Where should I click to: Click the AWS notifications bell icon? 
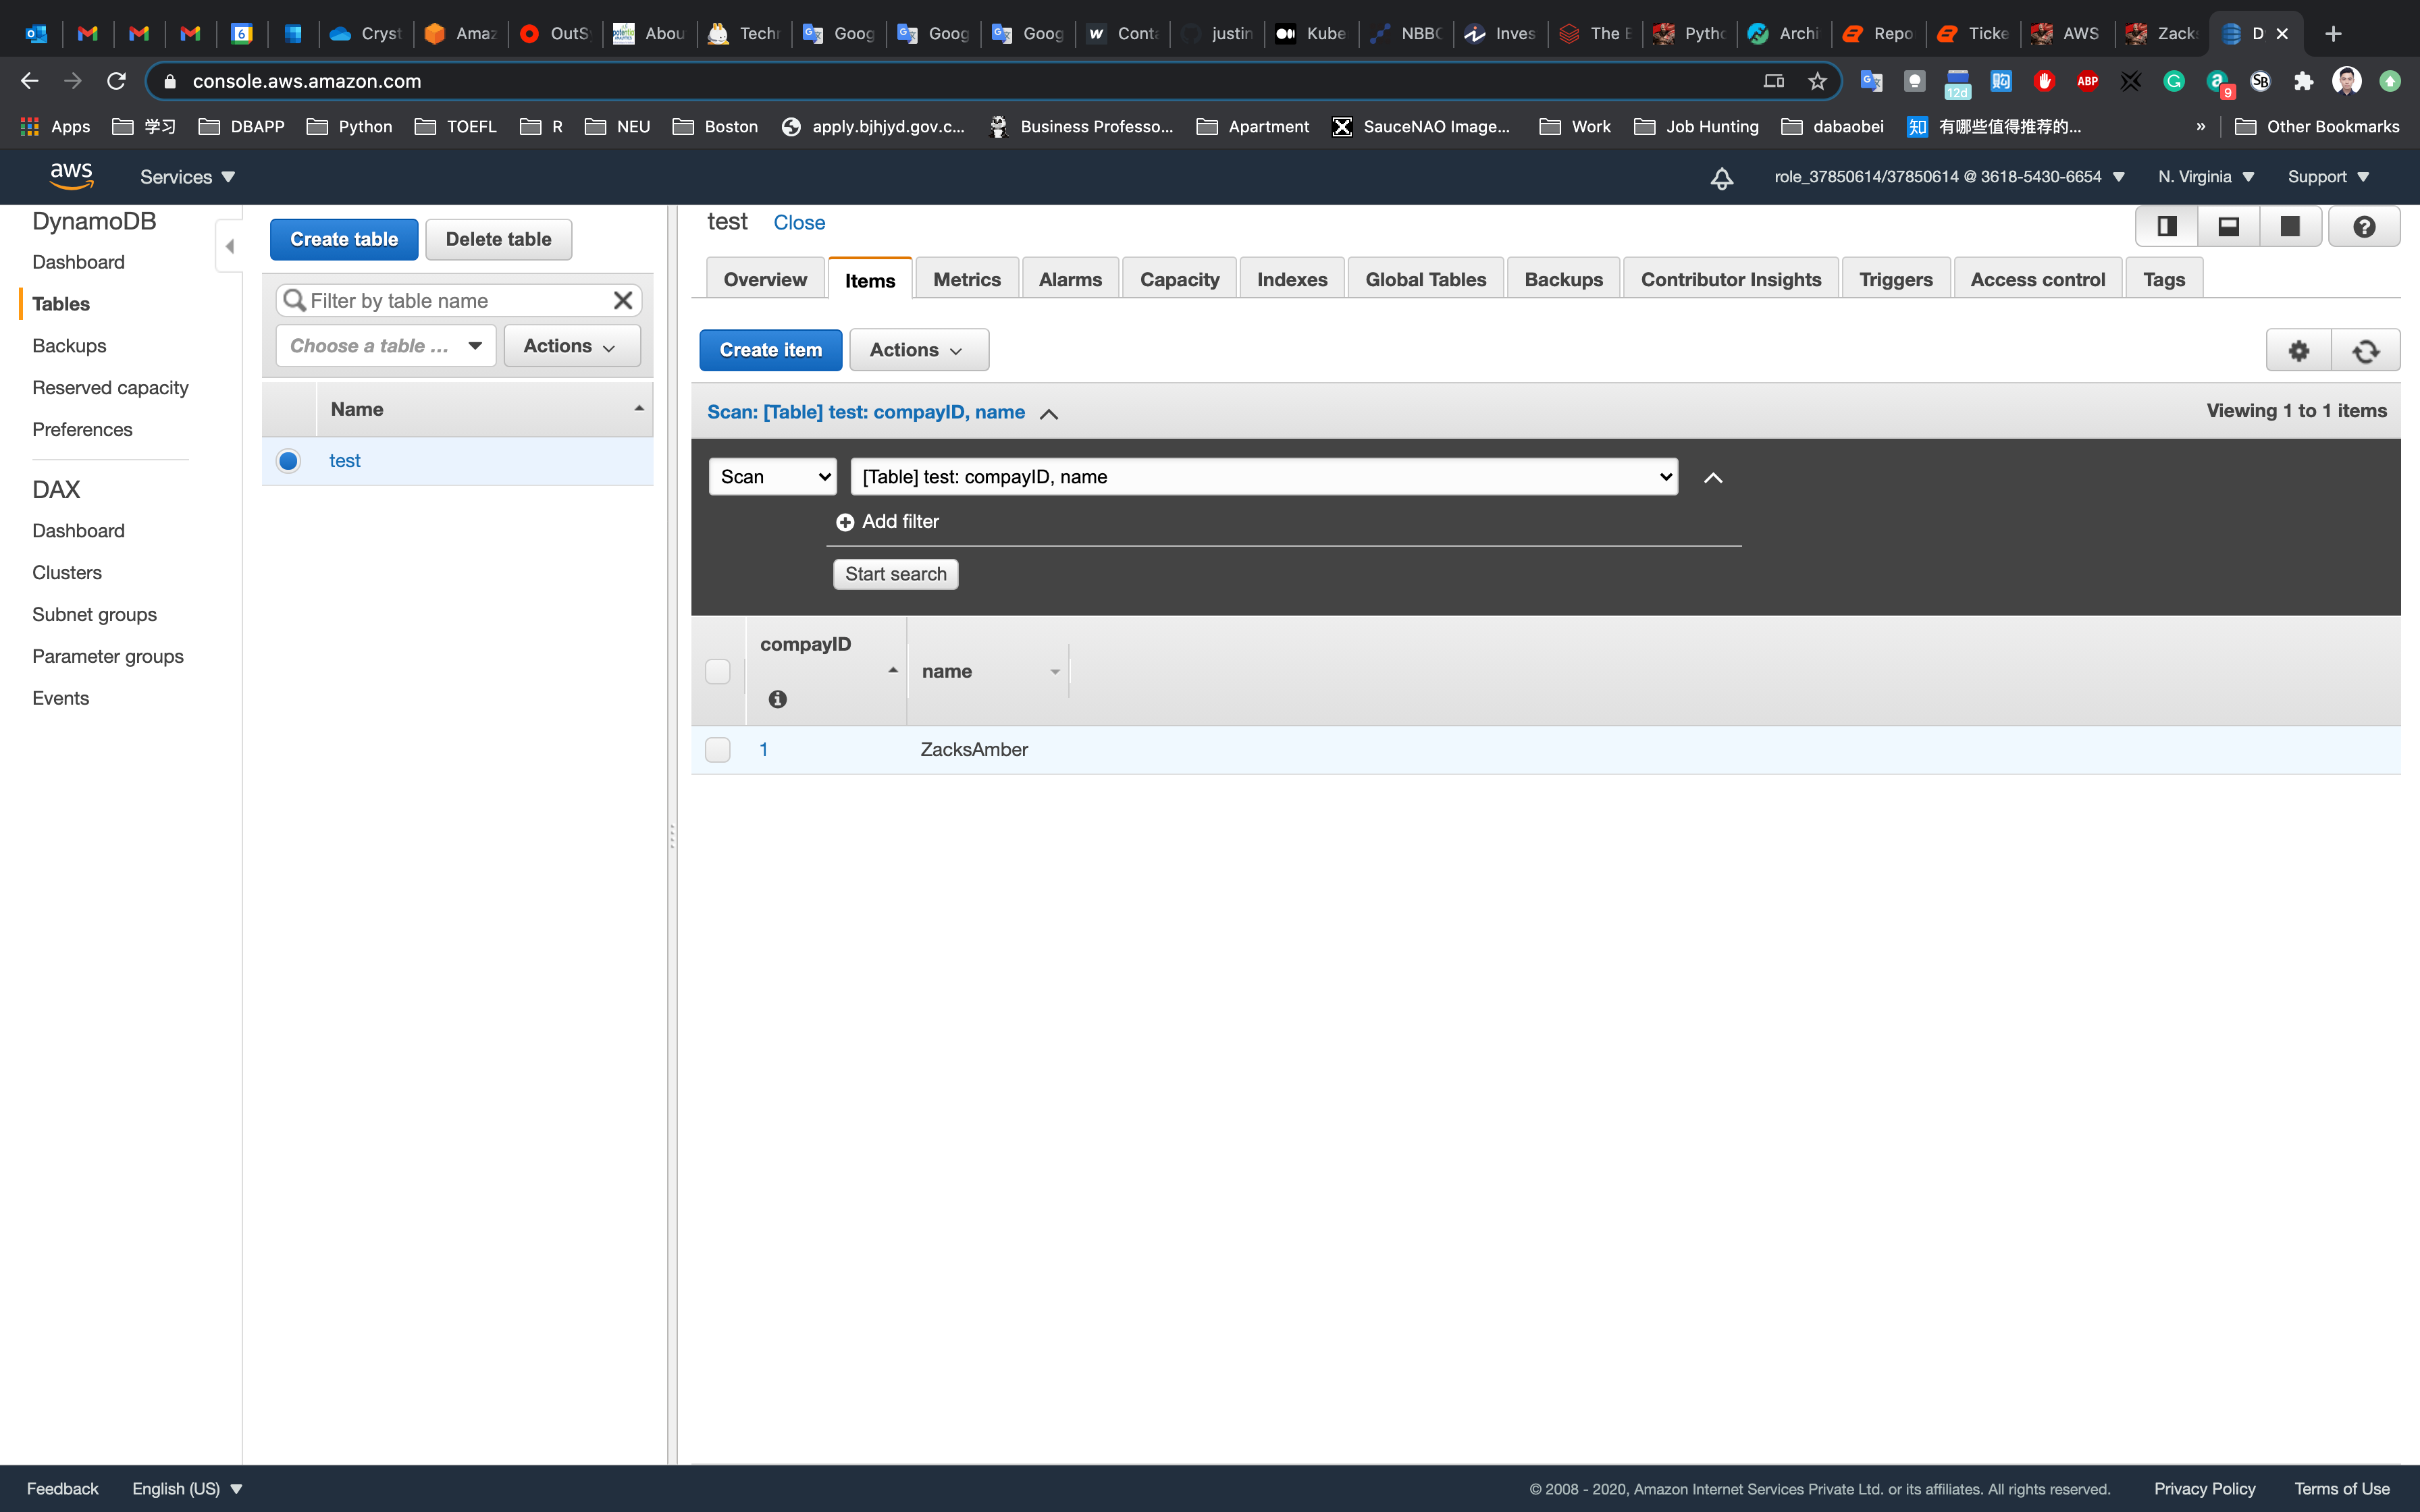(x=1721, y=178)
